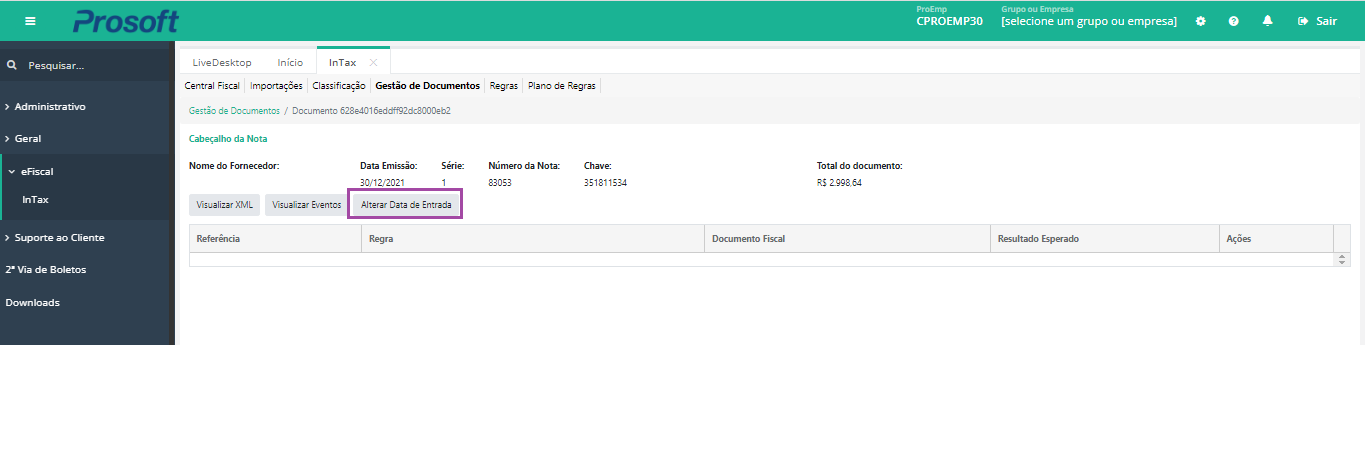1365x460 pixels.
Task: Click the Prosoft logo
Action: tap(126, 20)
